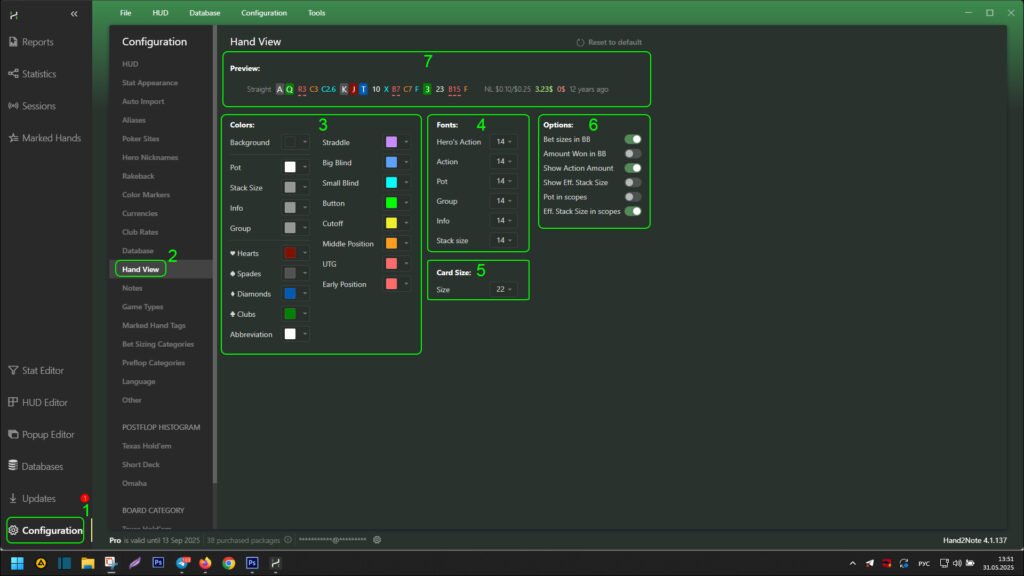Expand Hero's Action font size dropdown
This screenshot has width=1024, height=576.
[x=503, y=142]
